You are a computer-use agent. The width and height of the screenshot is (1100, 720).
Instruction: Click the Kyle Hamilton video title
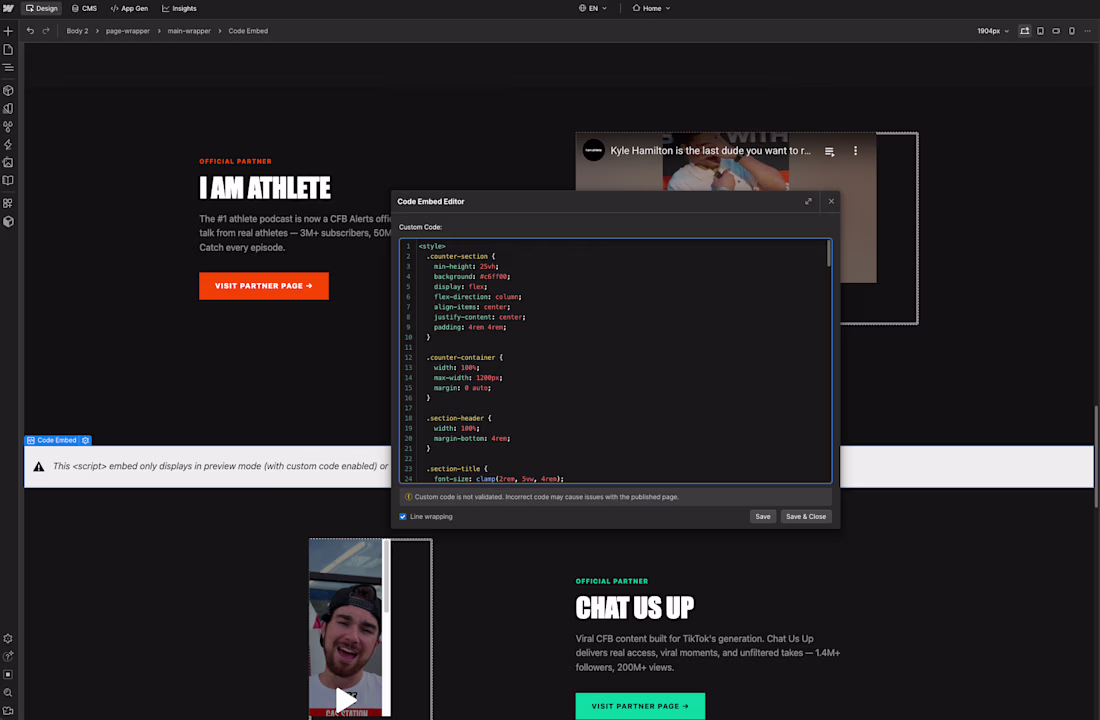710,151
